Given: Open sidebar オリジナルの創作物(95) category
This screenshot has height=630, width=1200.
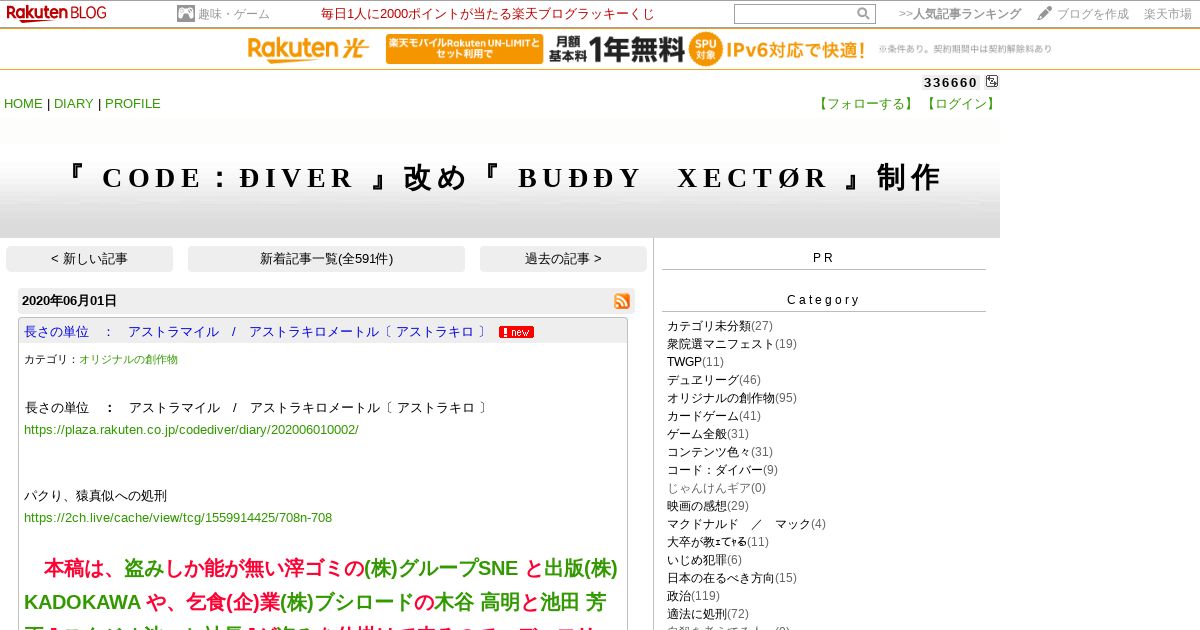Looking at the screenshot, I should (x=721, y=398).
